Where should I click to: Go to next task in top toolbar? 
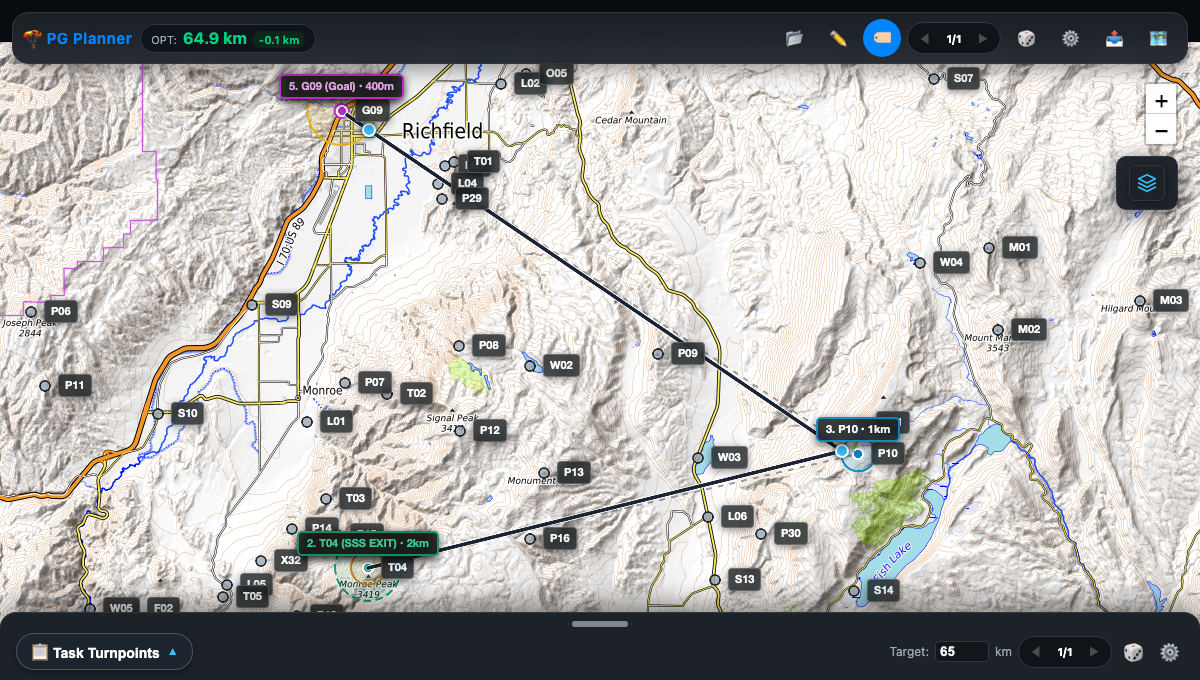click(983, 39)
